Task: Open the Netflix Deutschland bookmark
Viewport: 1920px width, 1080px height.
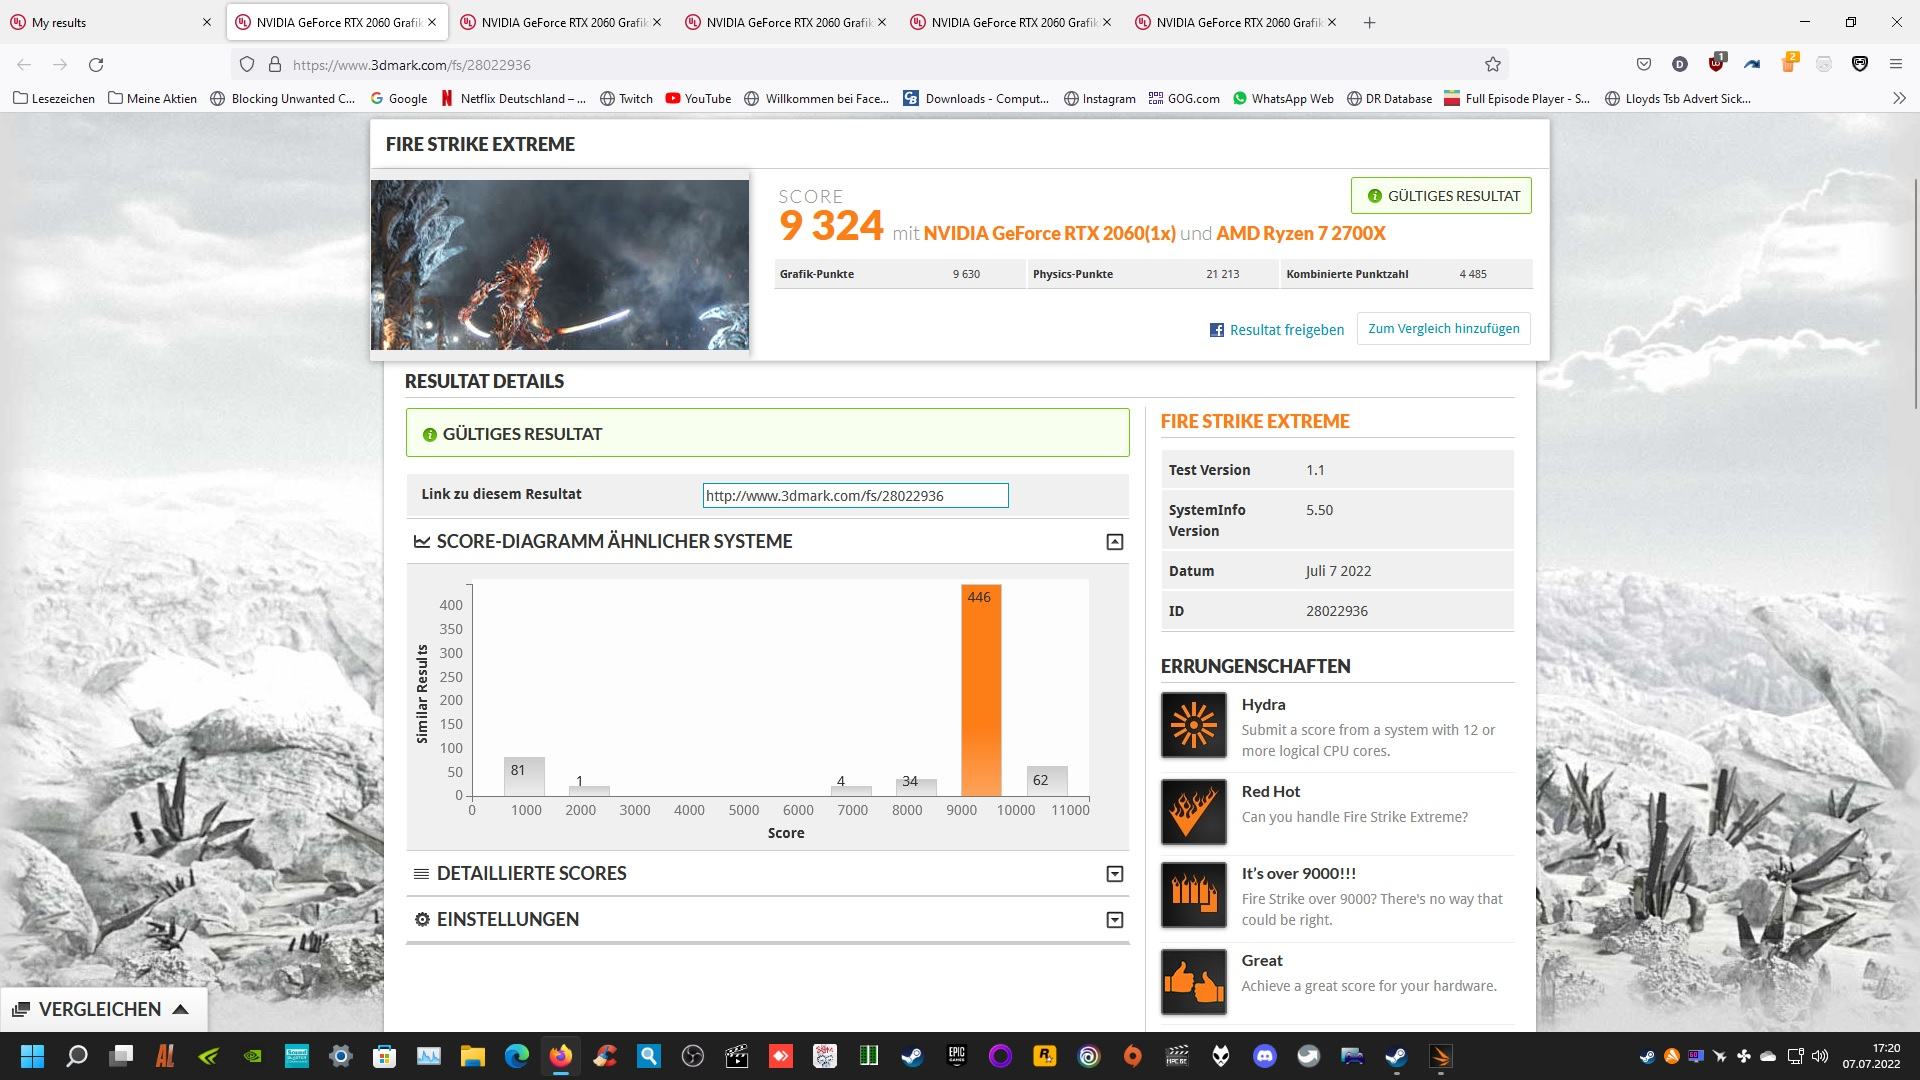Action: [x=514, y=98]
